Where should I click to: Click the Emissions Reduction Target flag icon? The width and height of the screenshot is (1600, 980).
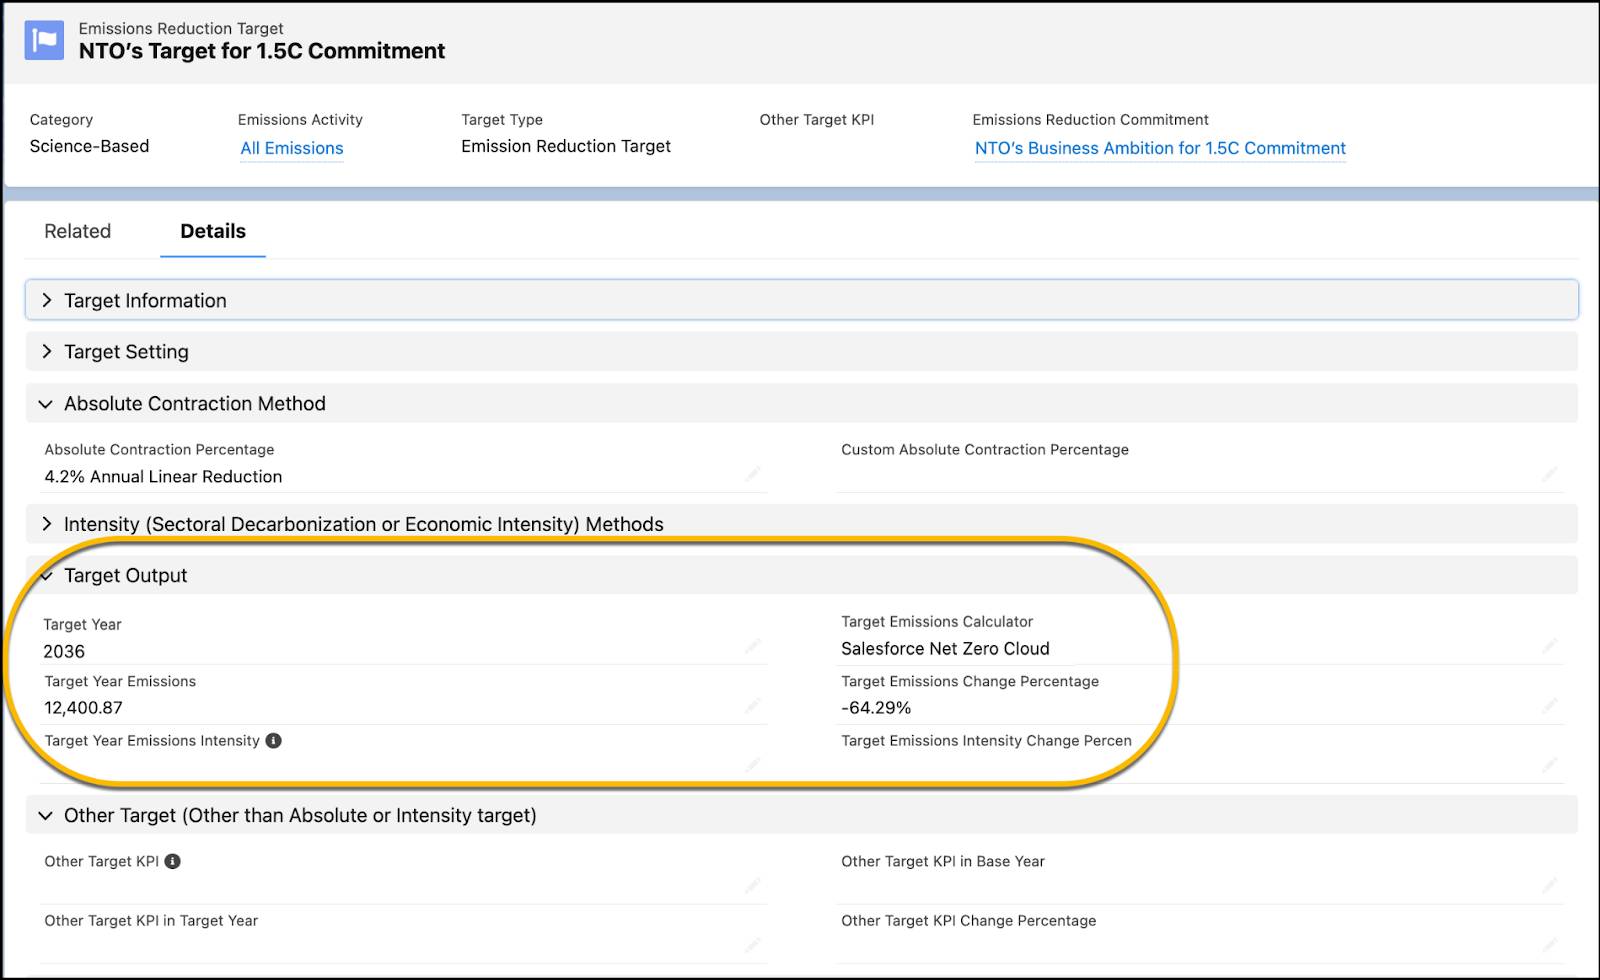point(44,40)
